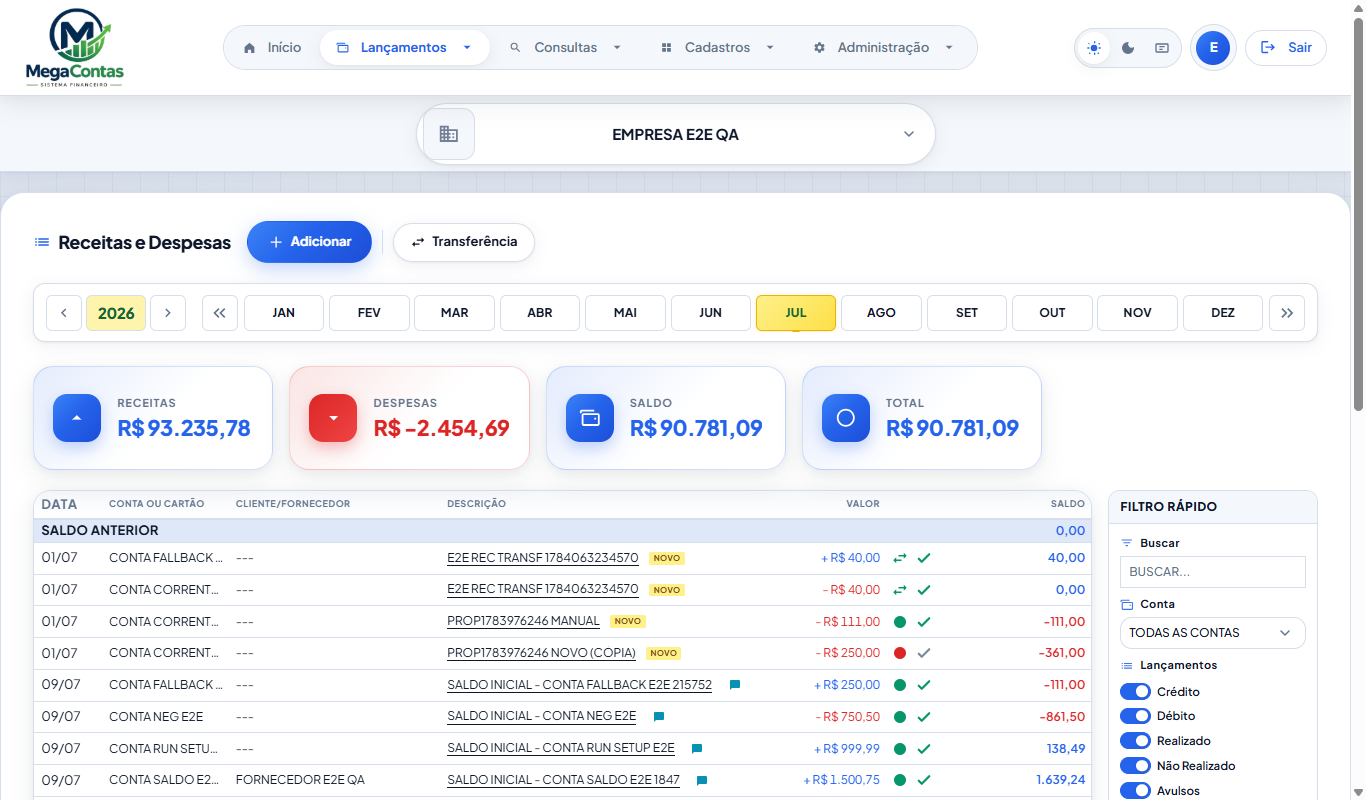Click transfer arrows icon on -R$ 40,00 row
This screenshot has height=800, width=1366.
[x=900, y=590]
